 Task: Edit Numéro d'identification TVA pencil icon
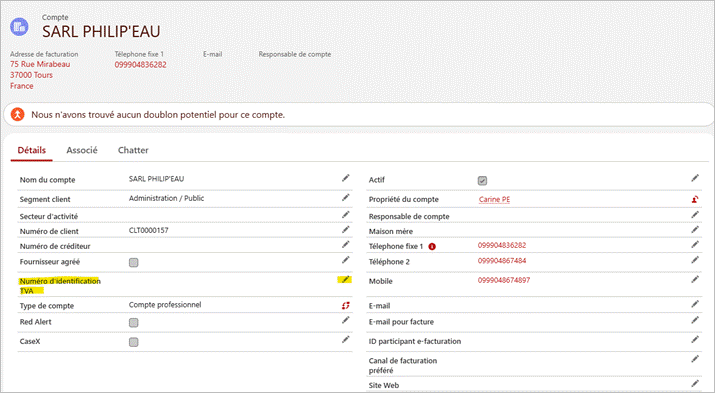tap(346, 279)
